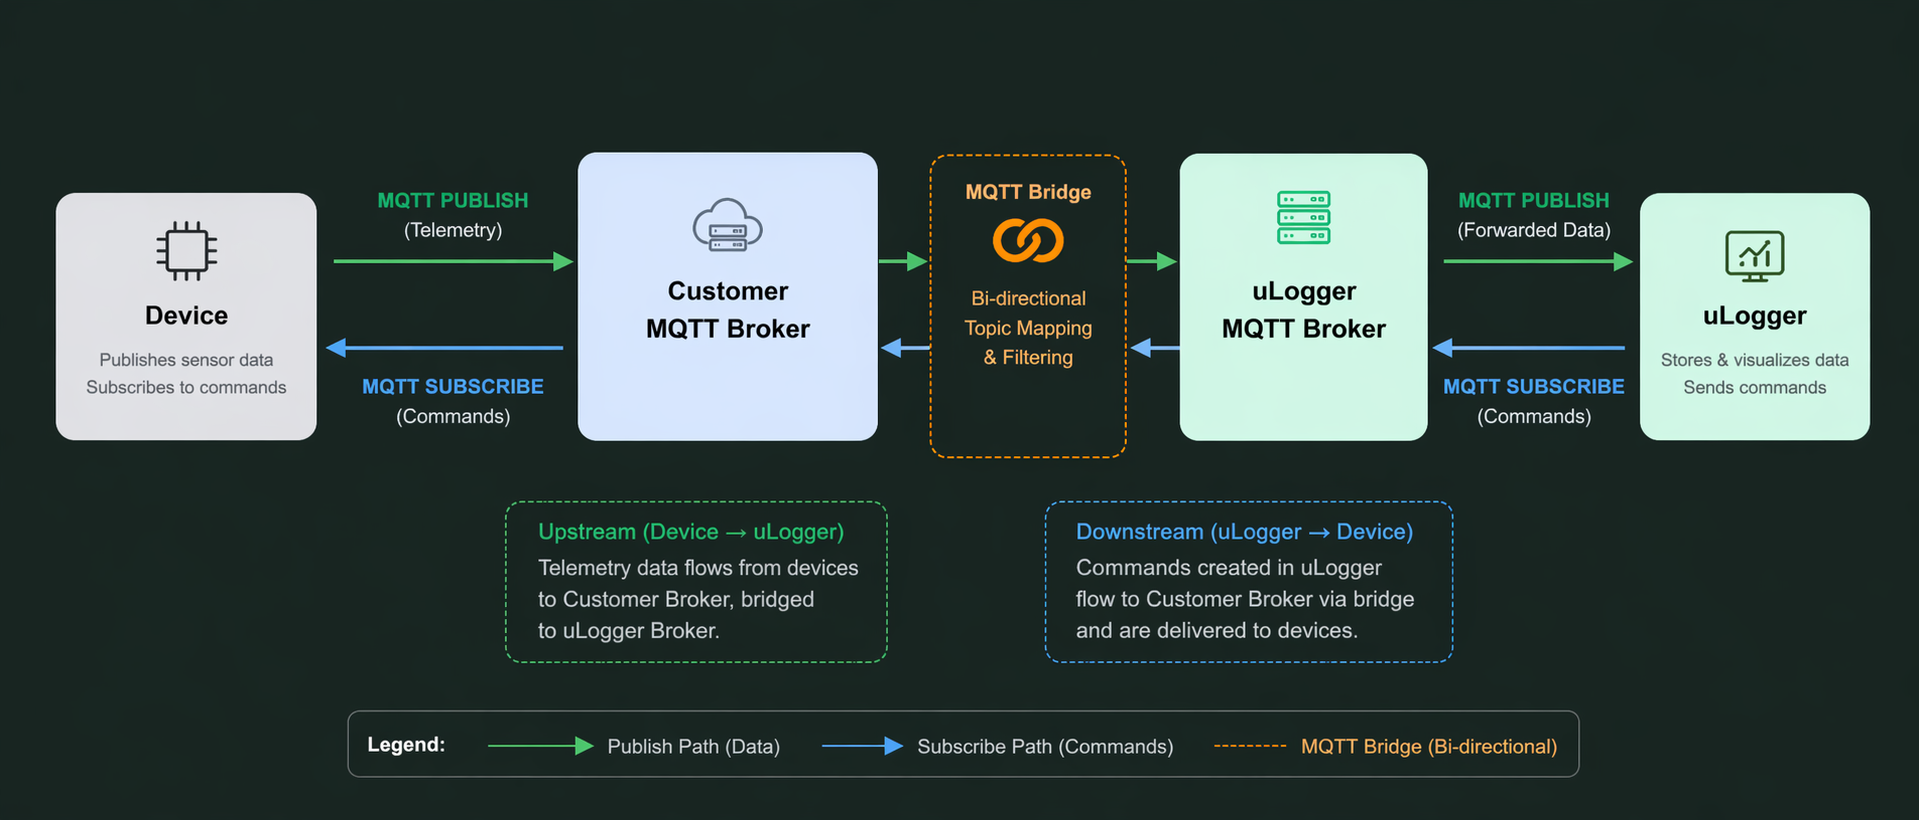Click the Downstream (uLogger → Device) heading

(1244, 532)
